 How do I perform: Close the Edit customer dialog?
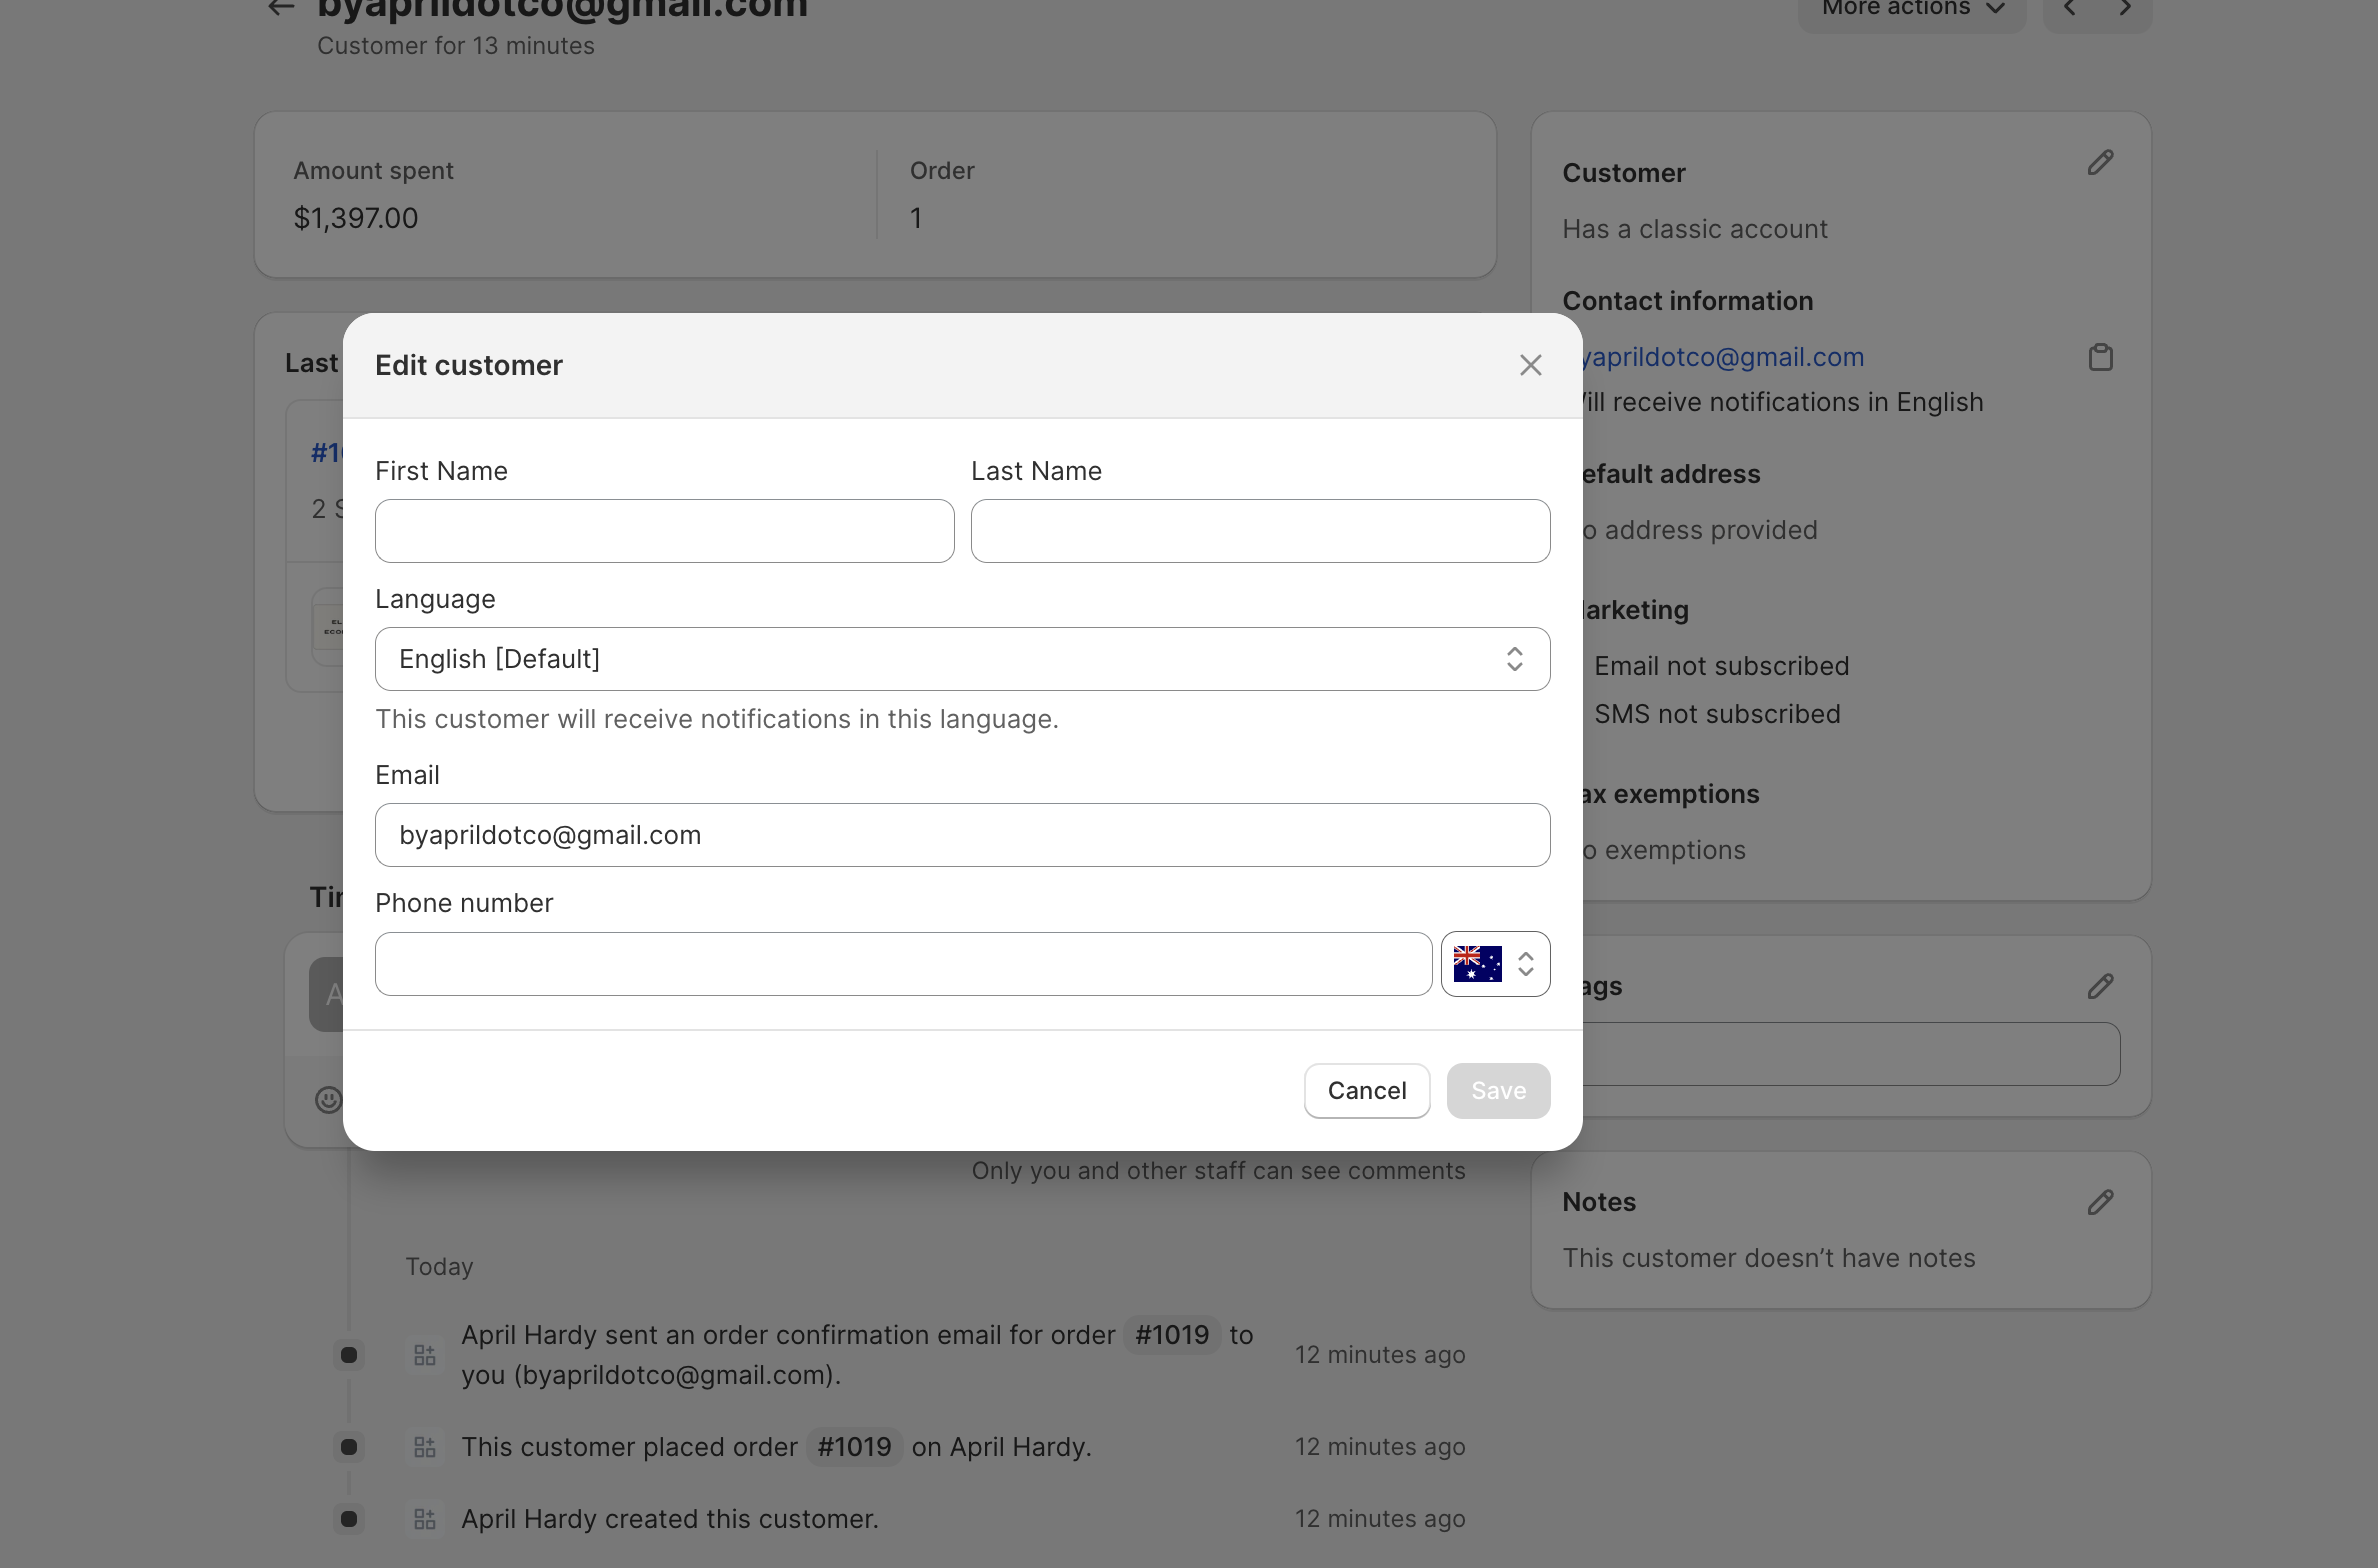coord(1530,365)
